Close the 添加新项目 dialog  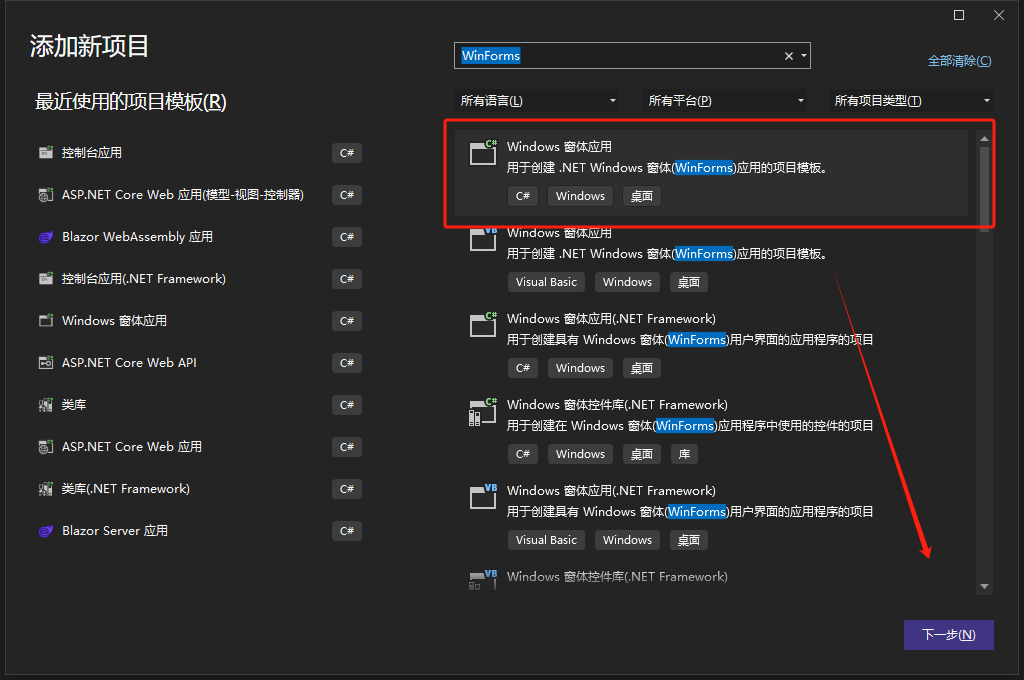999,15
